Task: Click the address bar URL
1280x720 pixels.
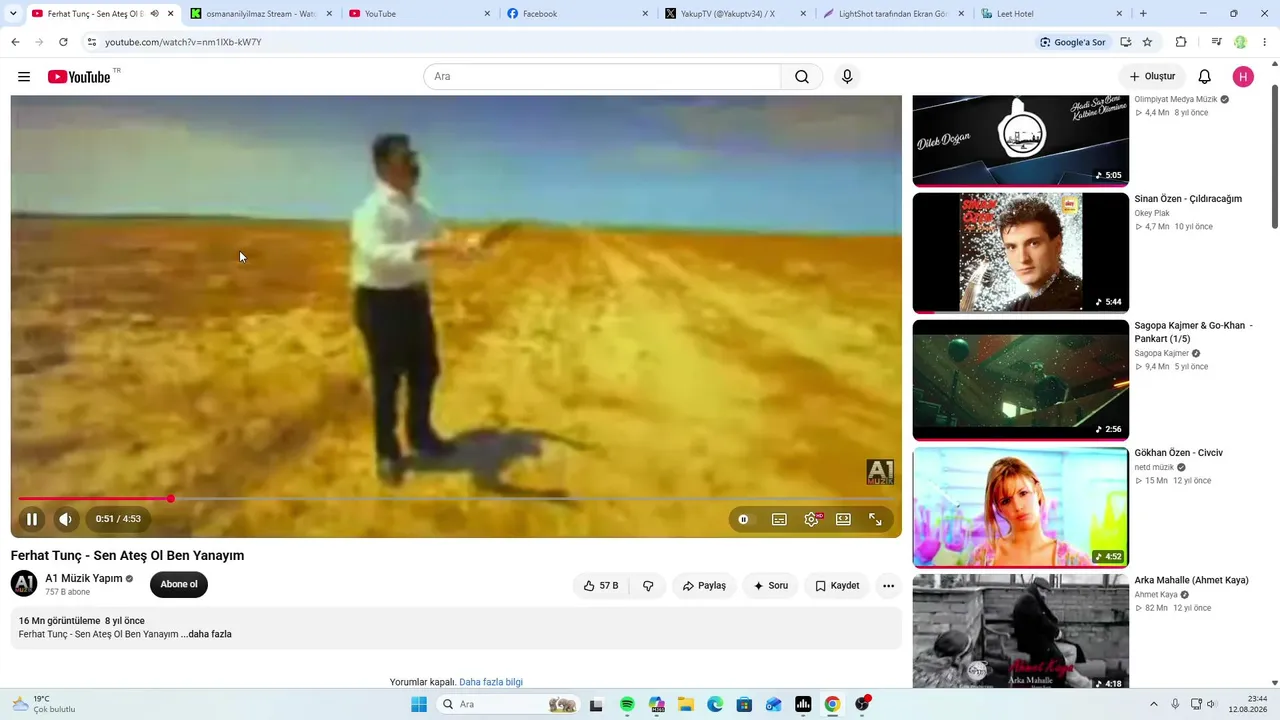Action: pyautogui.click(x=183, y=42)
